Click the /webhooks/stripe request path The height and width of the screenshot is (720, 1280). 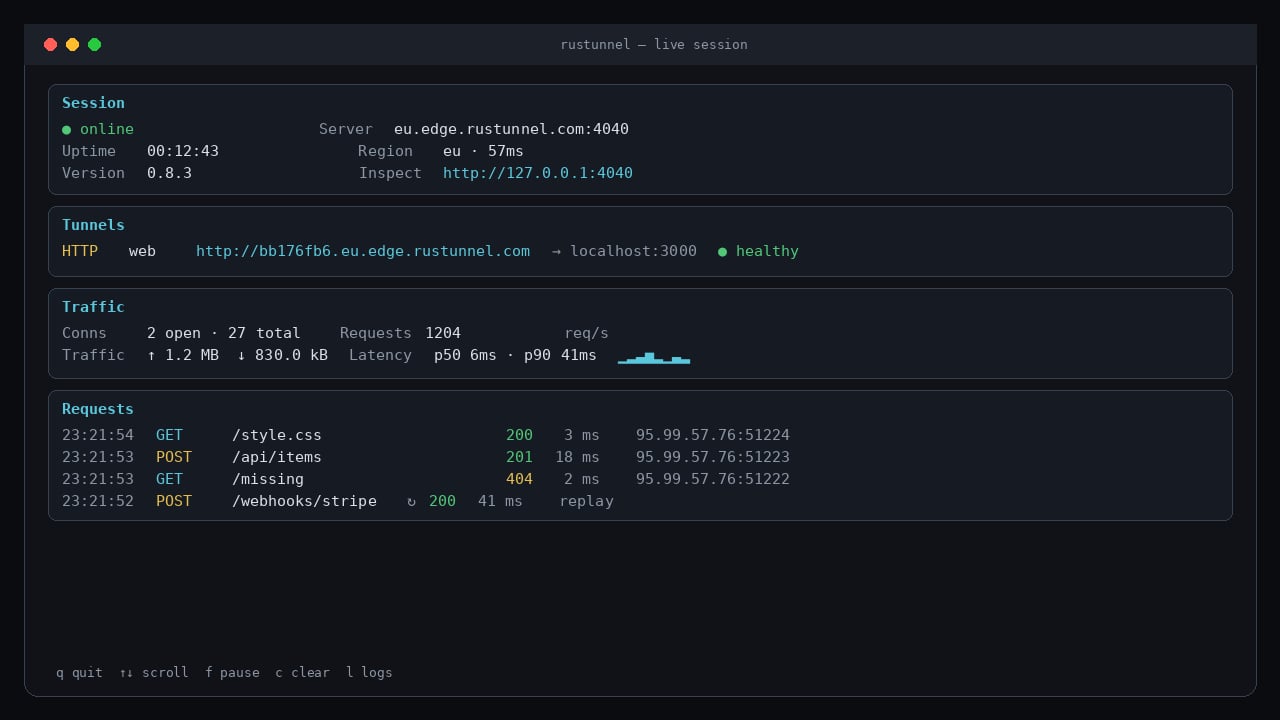point(304,501)
